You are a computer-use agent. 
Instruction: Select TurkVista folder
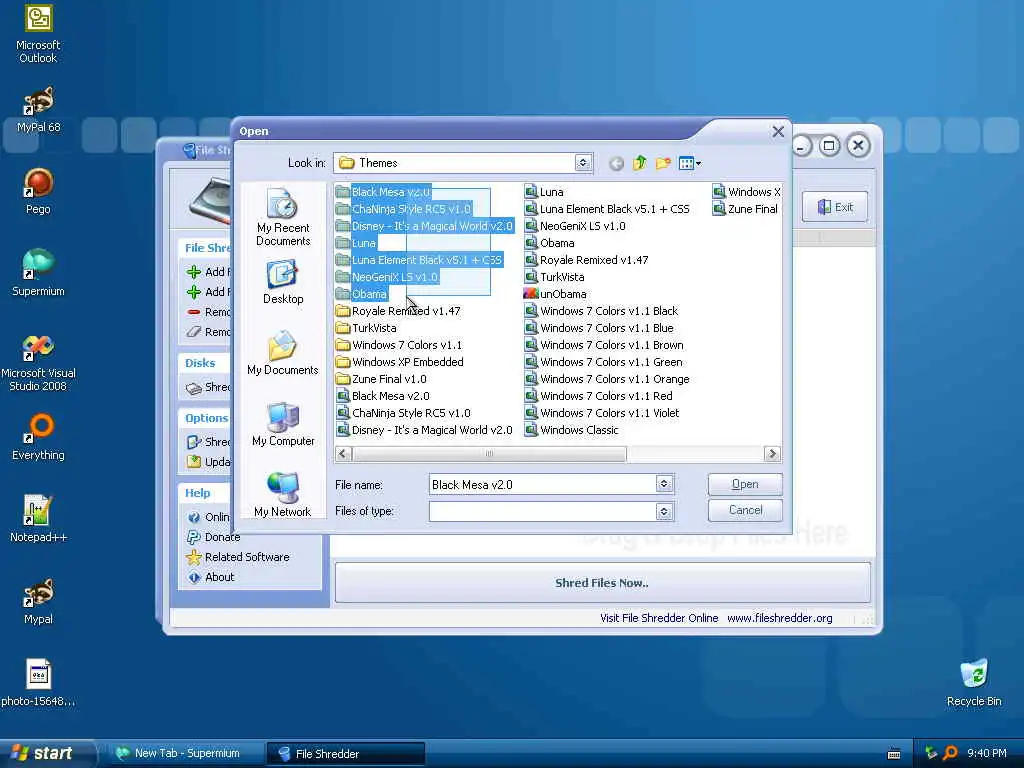point(366,328)
